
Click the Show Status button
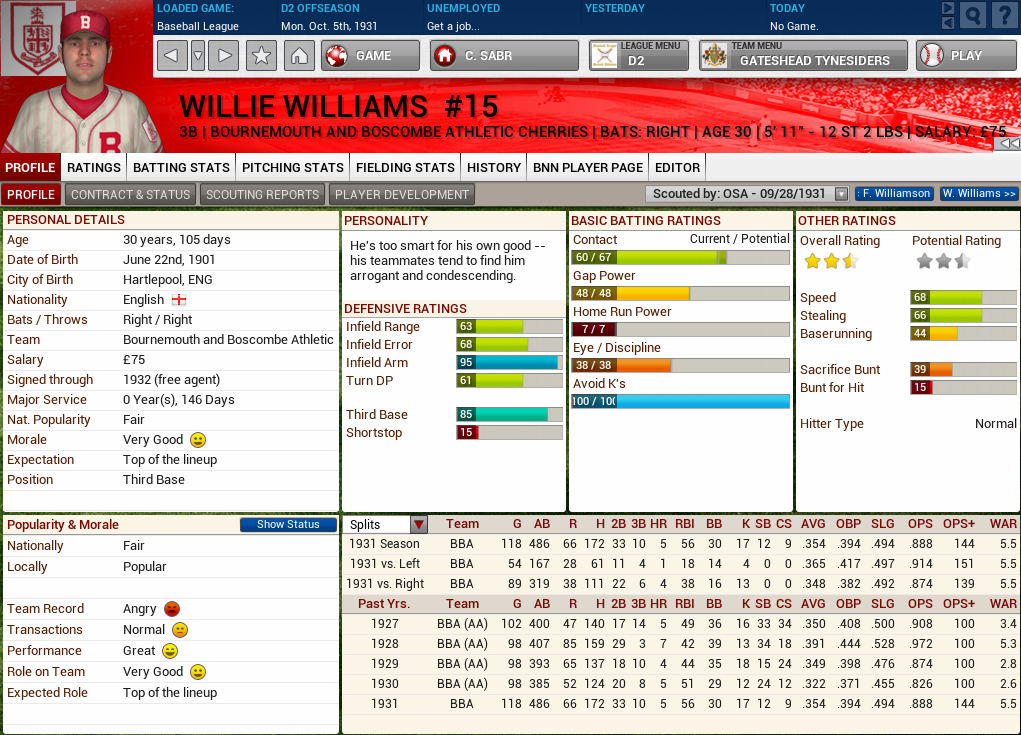(x=288, y=524)
